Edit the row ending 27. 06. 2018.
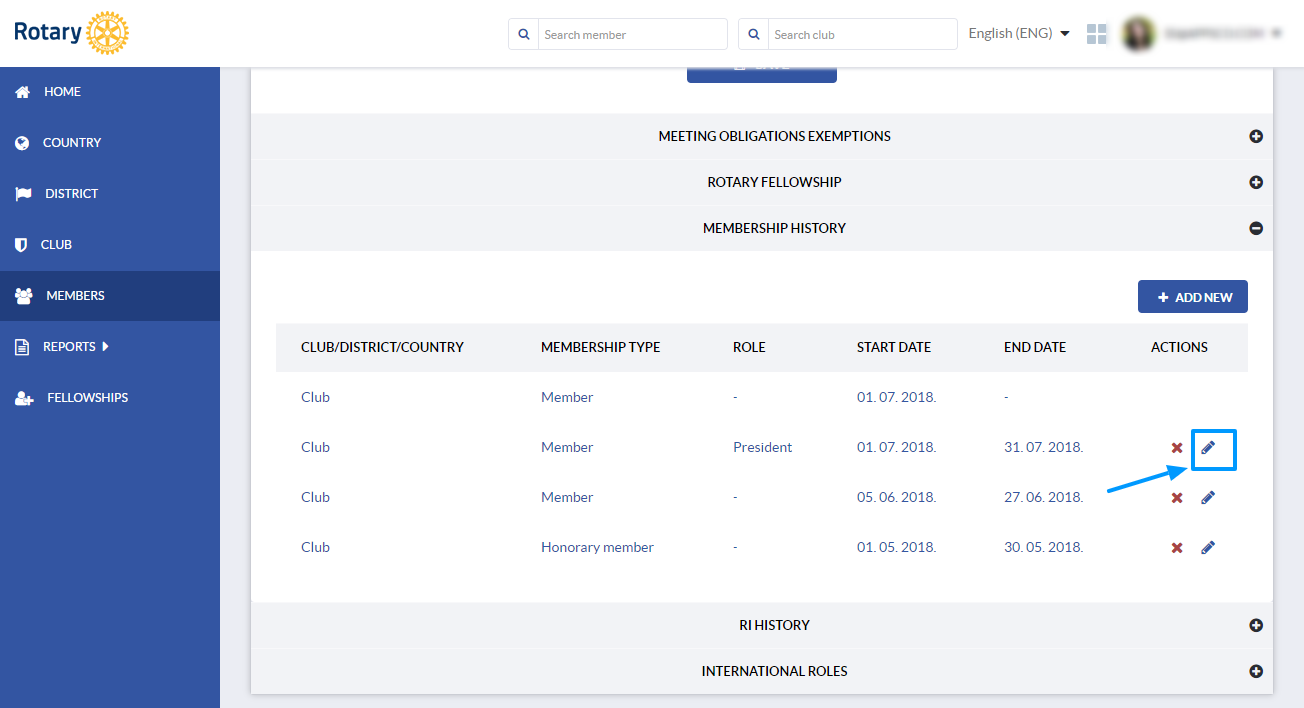Image resolution: width=1304 pixels, height=708 pixels. point(1208,498)
